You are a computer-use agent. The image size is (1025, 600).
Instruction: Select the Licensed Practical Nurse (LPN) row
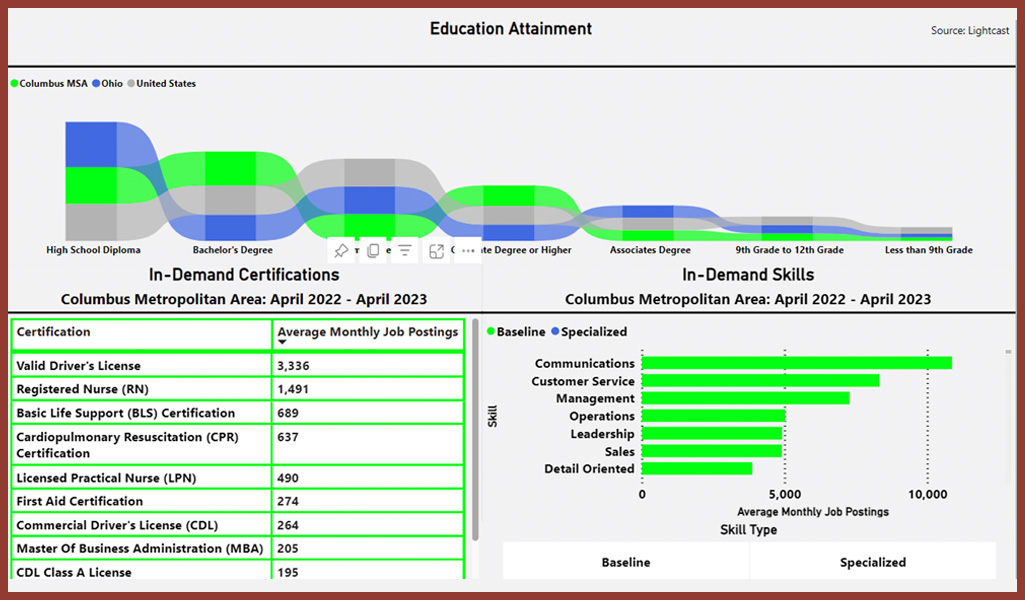[237, 478]
